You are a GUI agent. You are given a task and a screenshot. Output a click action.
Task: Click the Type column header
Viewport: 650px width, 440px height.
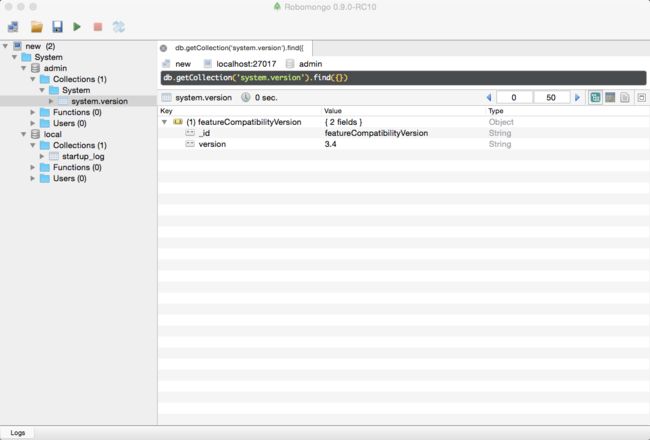pyautogui.click(x=496, y=111)
